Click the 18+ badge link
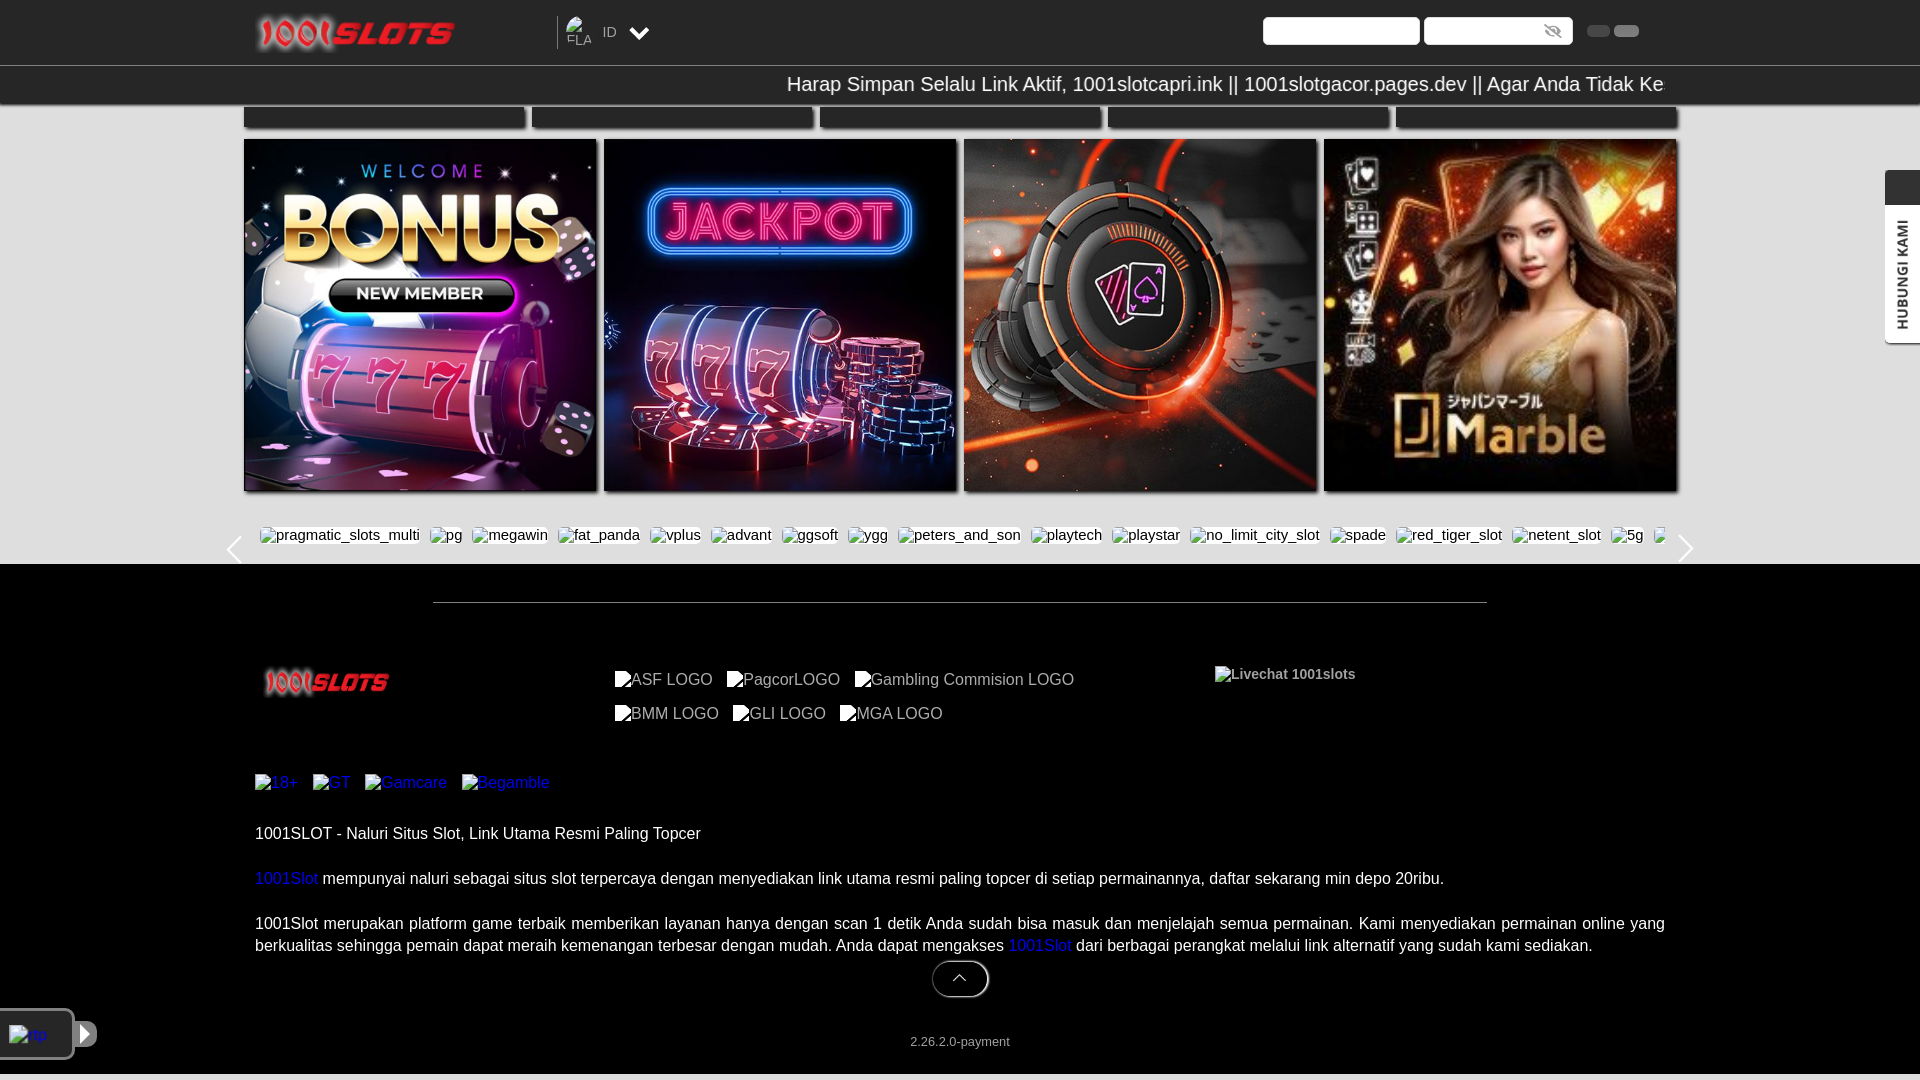This screenshot has height=1080, width=1920. (x=276, y=782)
